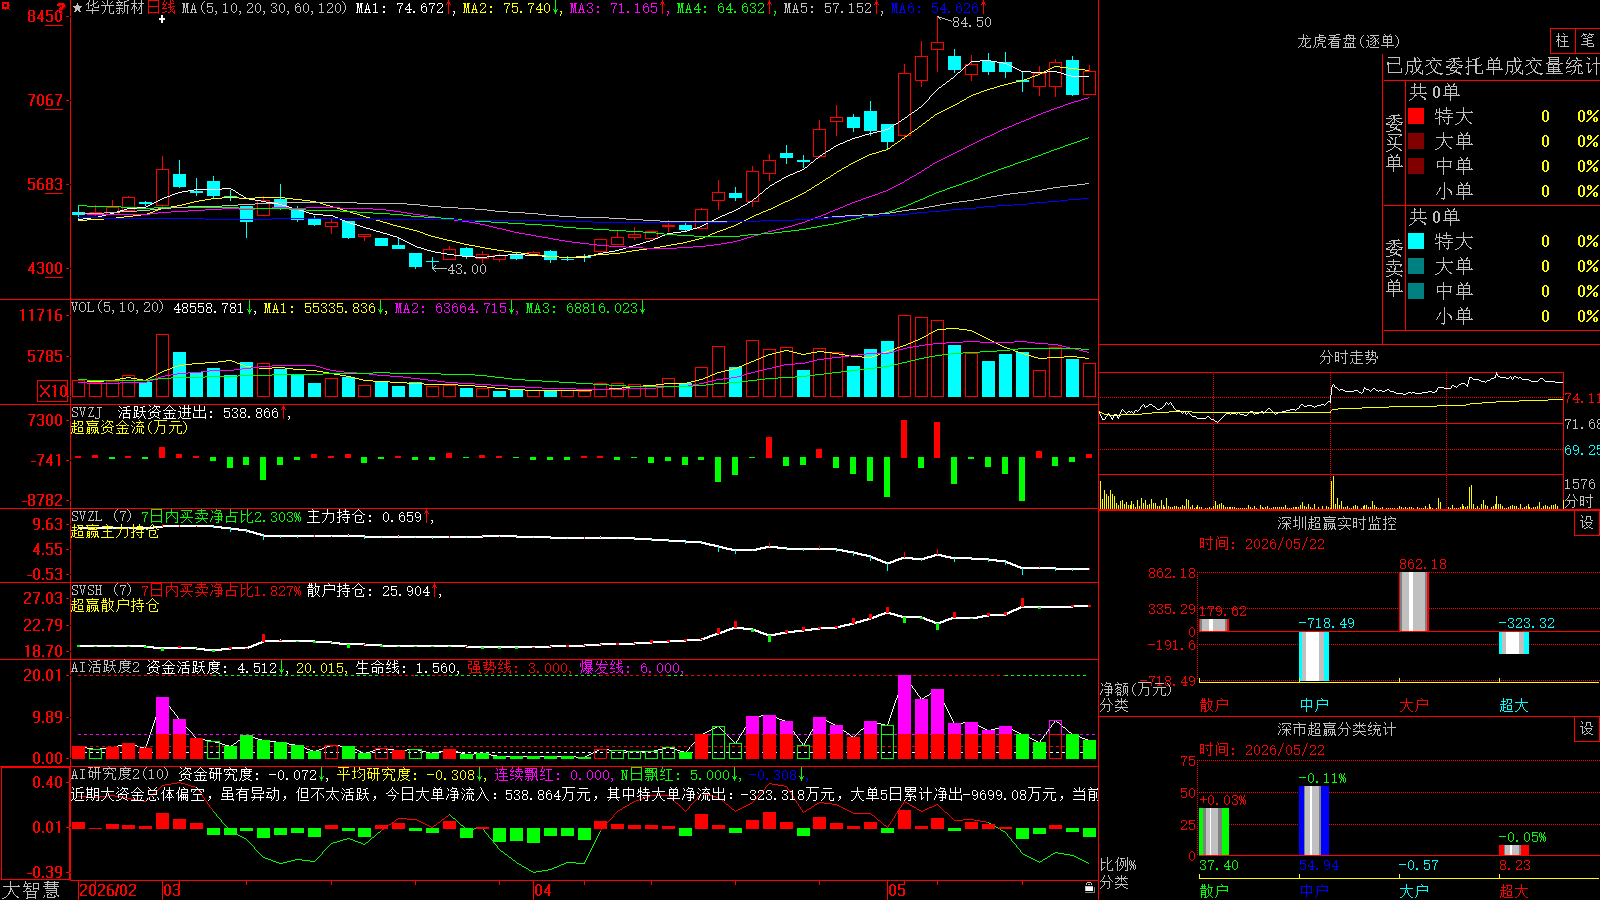Click the 2026/02 date marker on timeline
This screenshot has width=1600, height=900.
[x=107, y=890]
